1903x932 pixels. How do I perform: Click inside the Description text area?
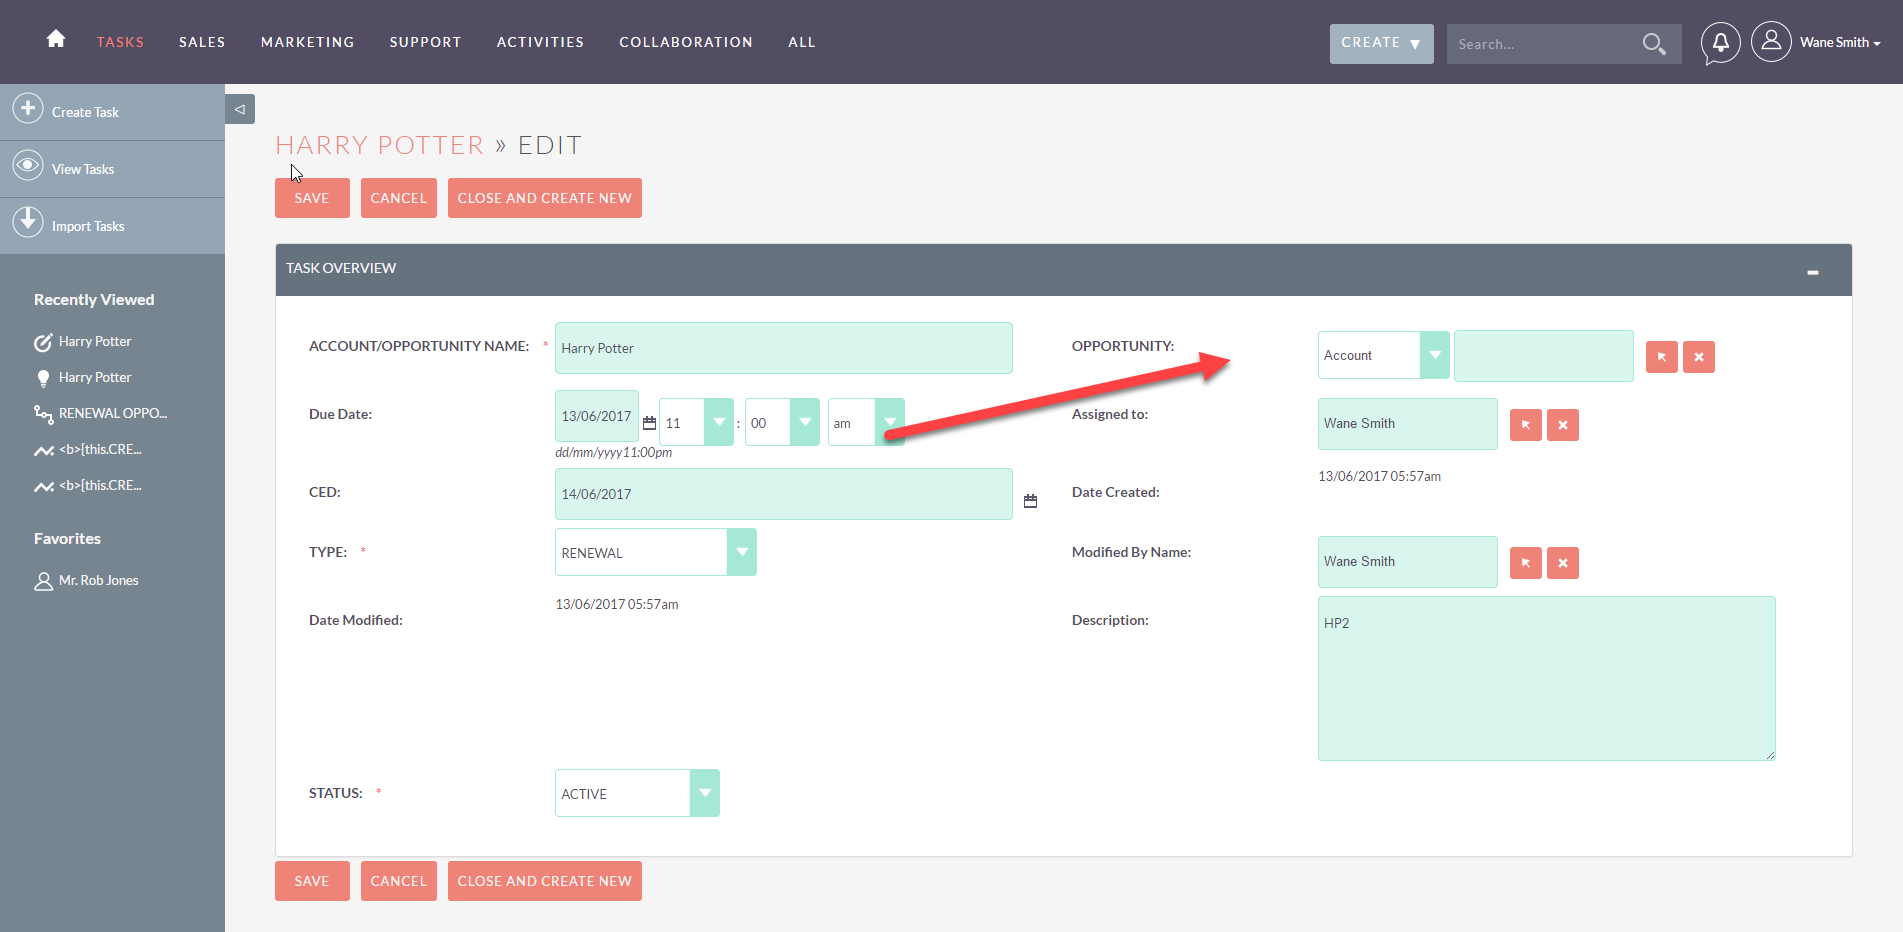[x=1546, y=678]
